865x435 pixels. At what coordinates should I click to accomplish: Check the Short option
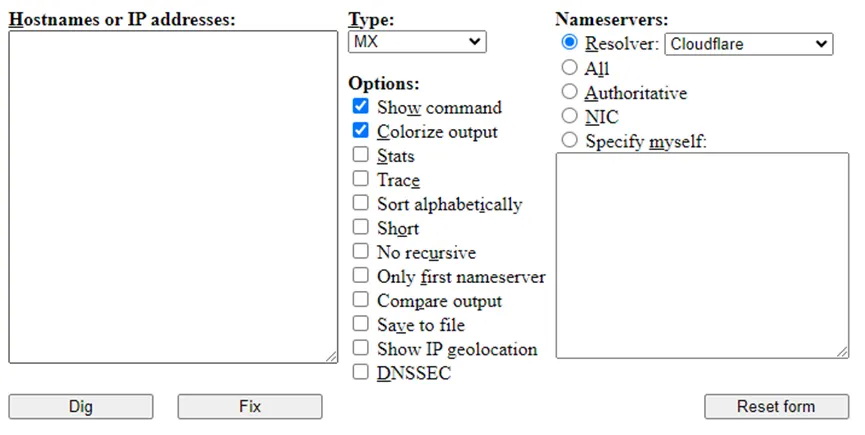click(360, 227)
